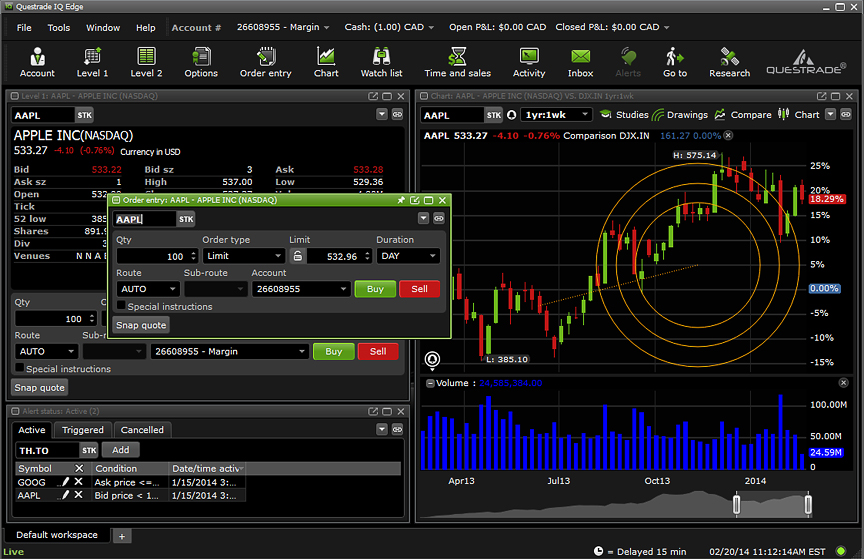Viewport: 864px width, 559px height.
Task: Open Route AUTO dropdown in Order entry
Action: [x=148, y=289]
